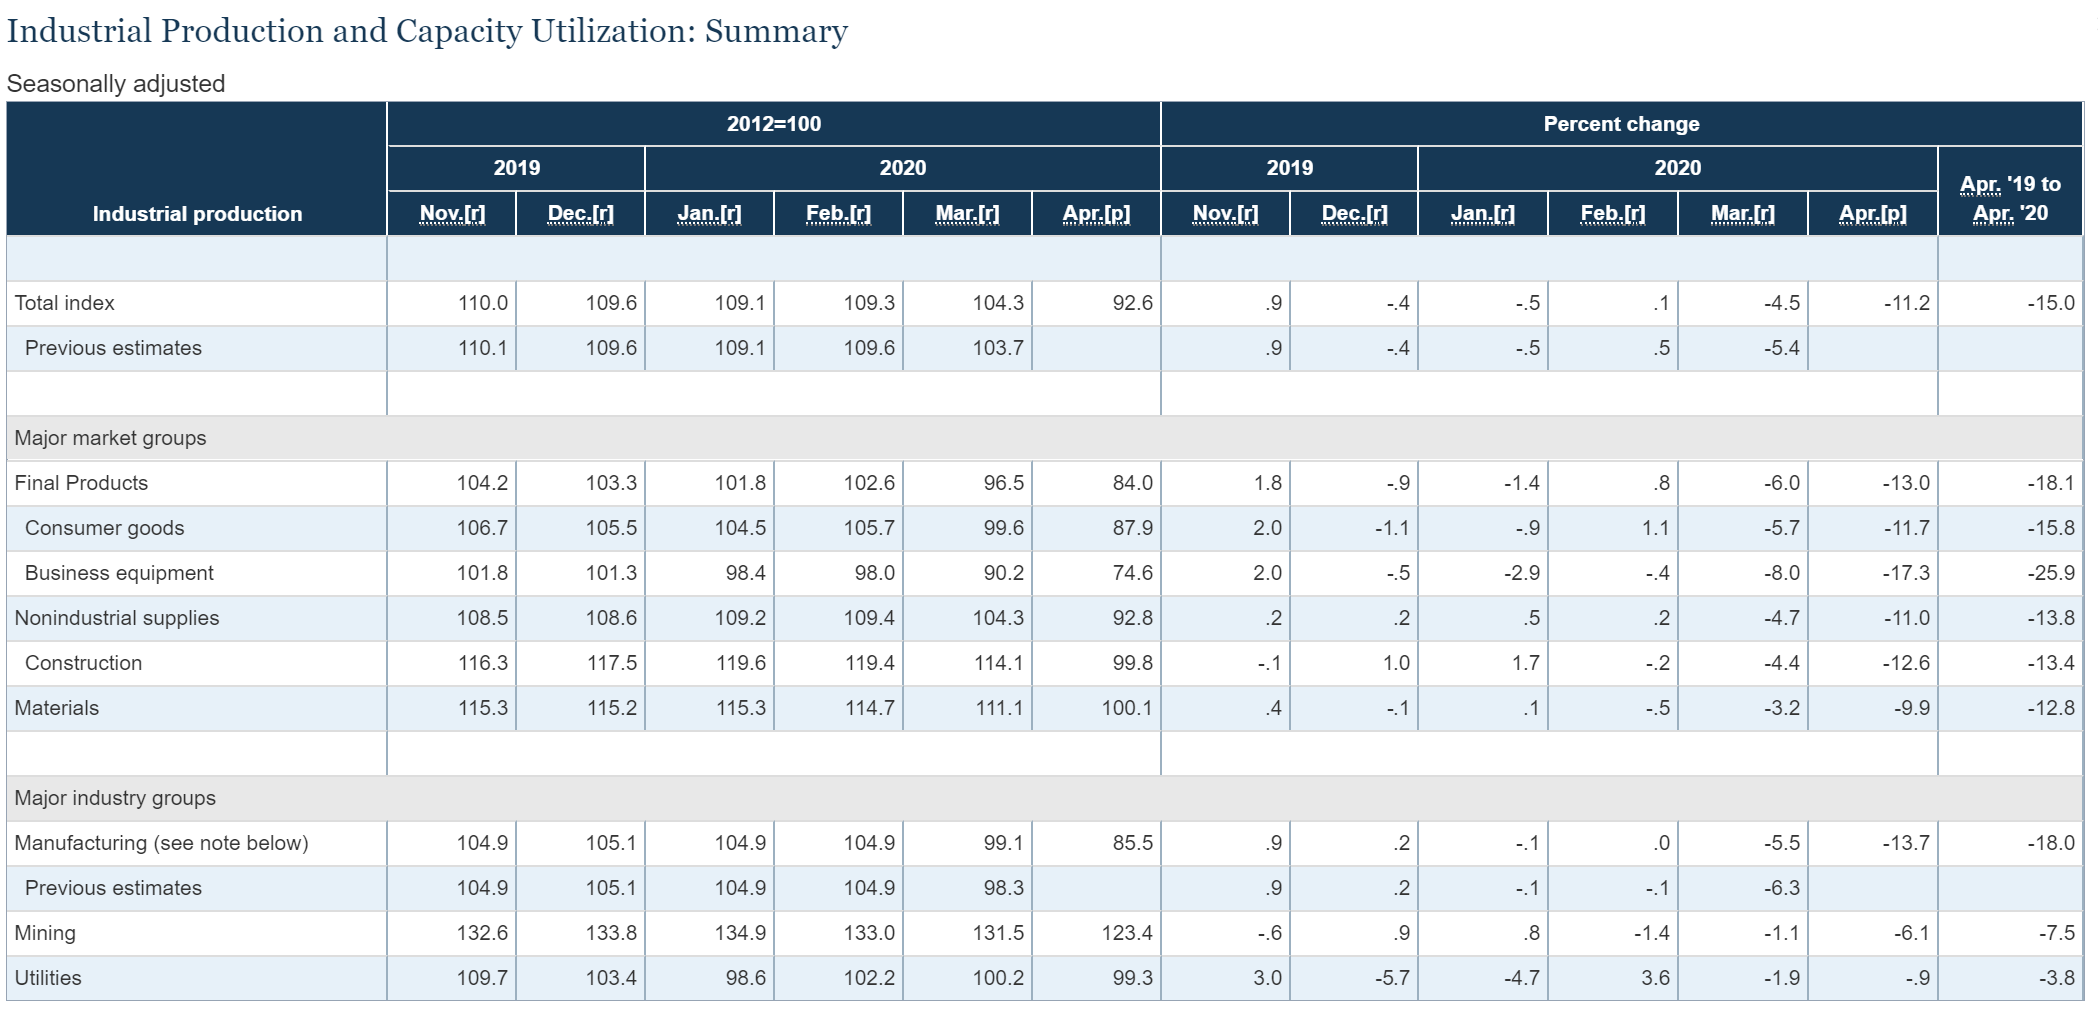
Task: Select the Apr. '19 to Apr. '20 column header
Action: (x=2010, y=198)
